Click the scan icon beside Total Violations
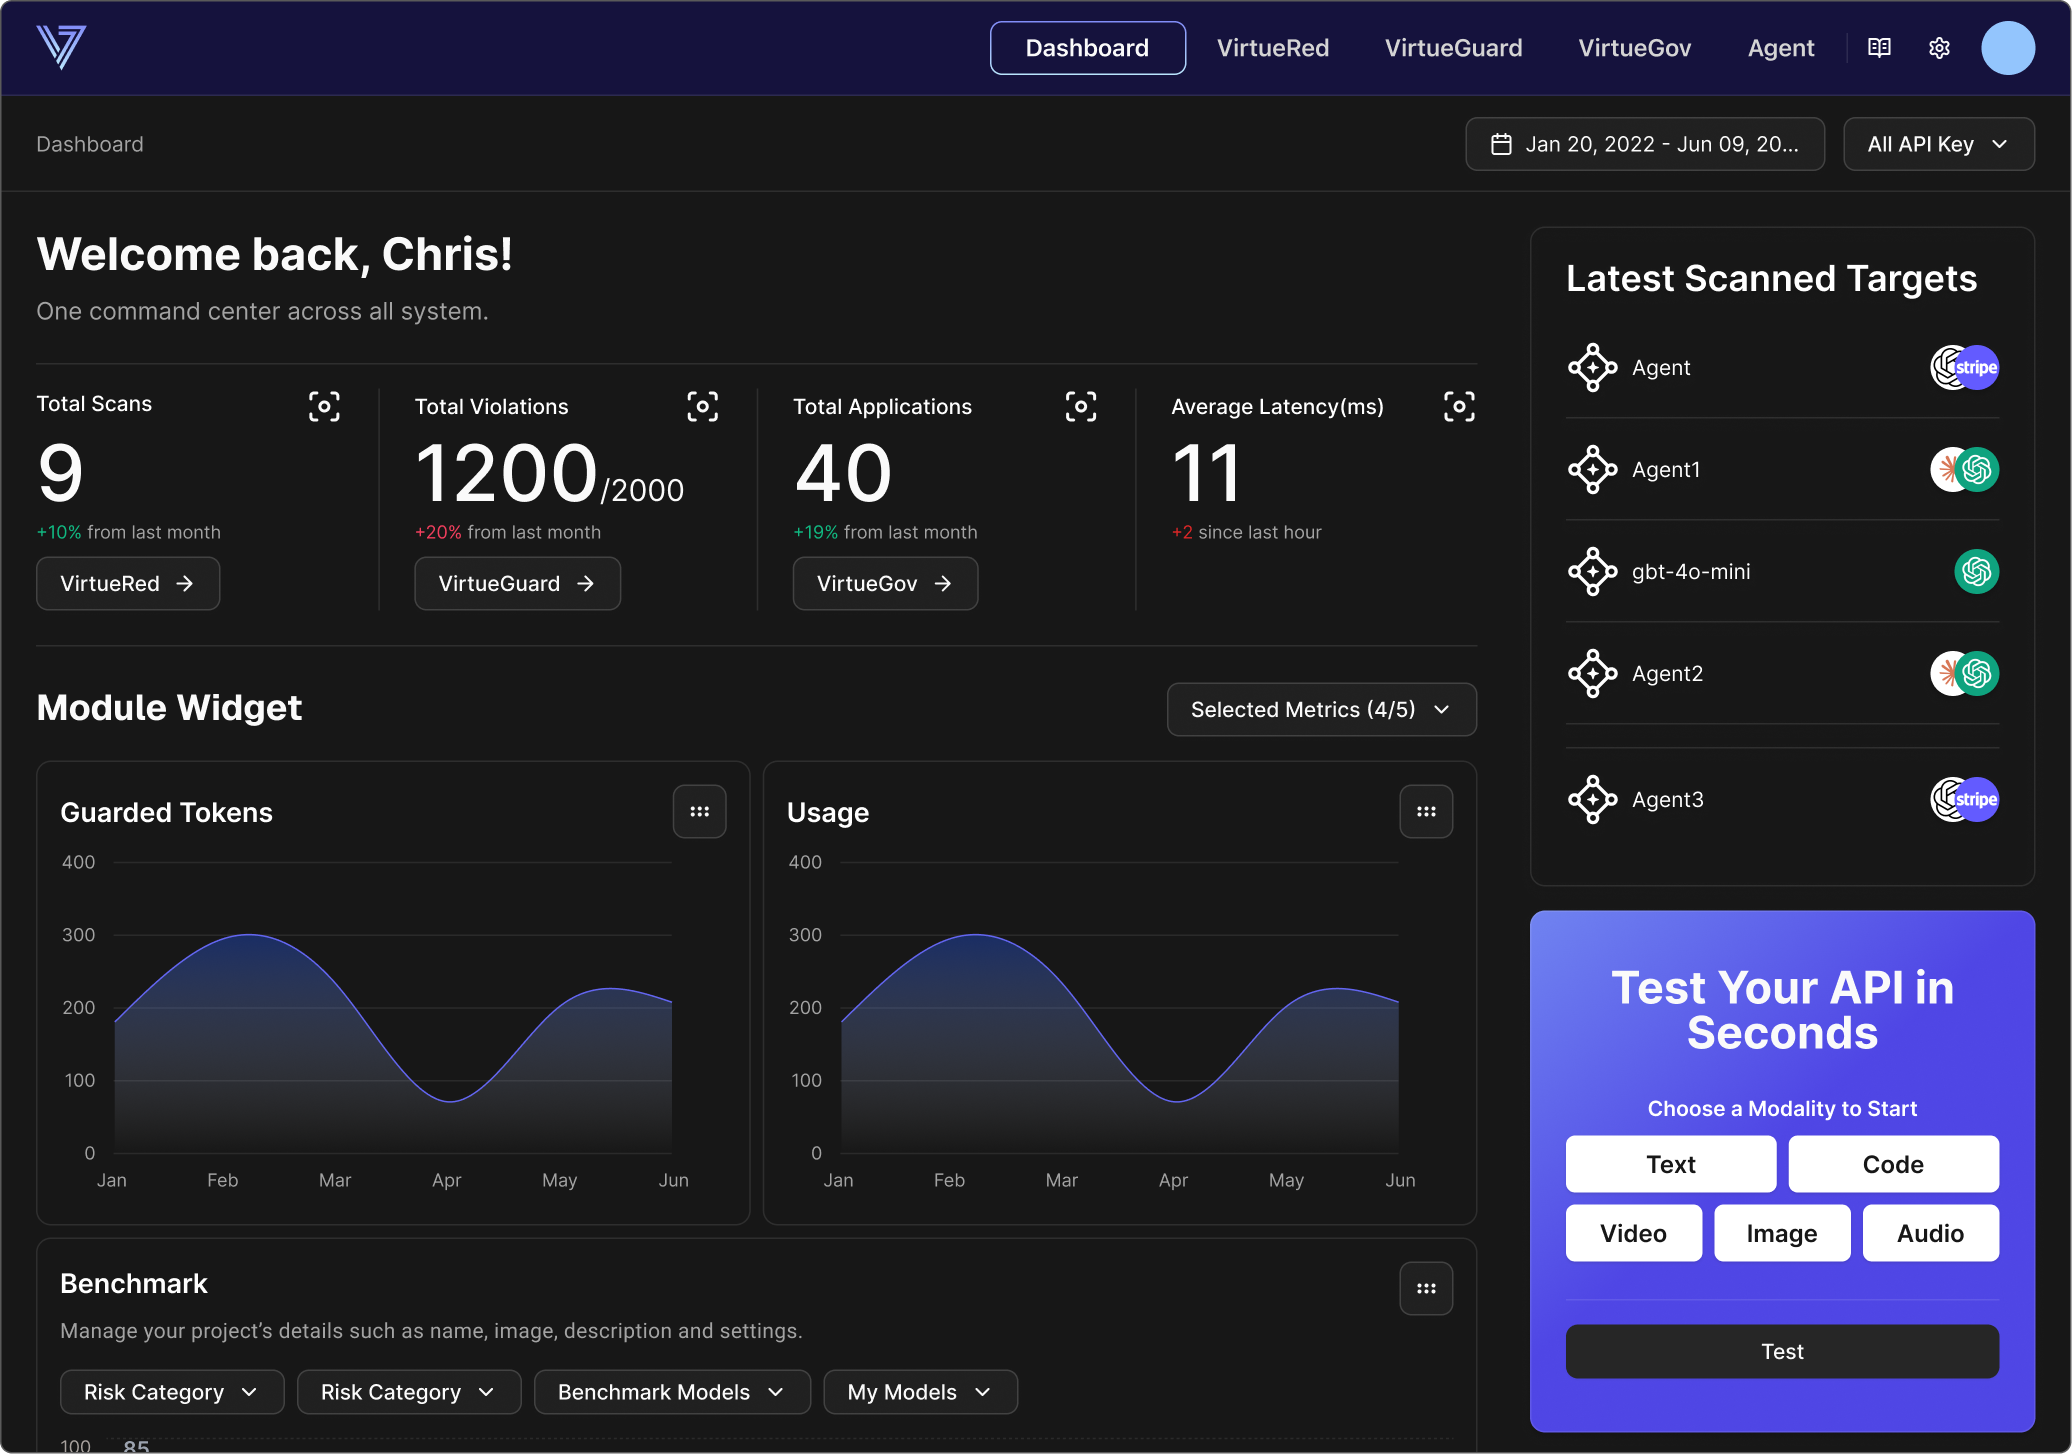Viewport: 2072px width, 1454px height. click(x=702, y=406)
